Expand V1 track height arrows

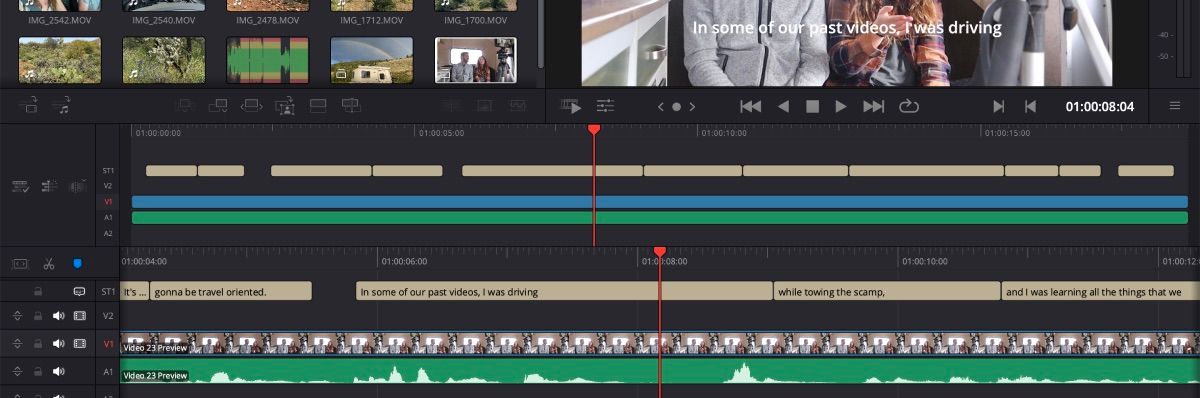click(17, 344)
